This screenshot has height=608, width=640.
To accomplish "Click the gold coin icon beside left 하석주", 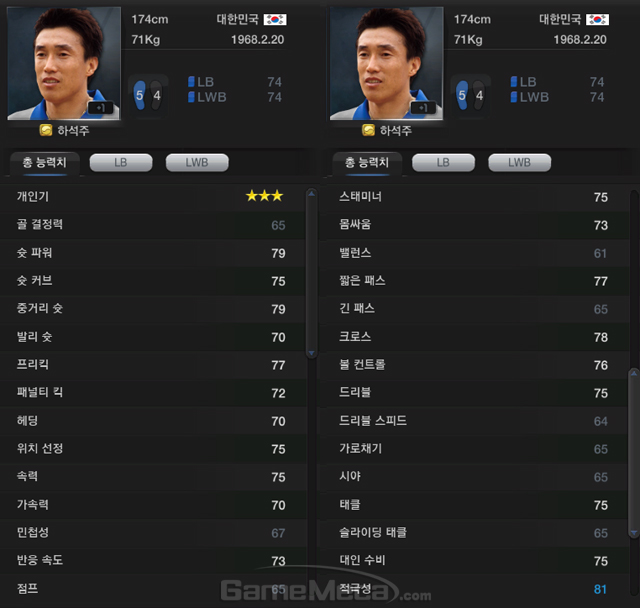I will [46, 130].
